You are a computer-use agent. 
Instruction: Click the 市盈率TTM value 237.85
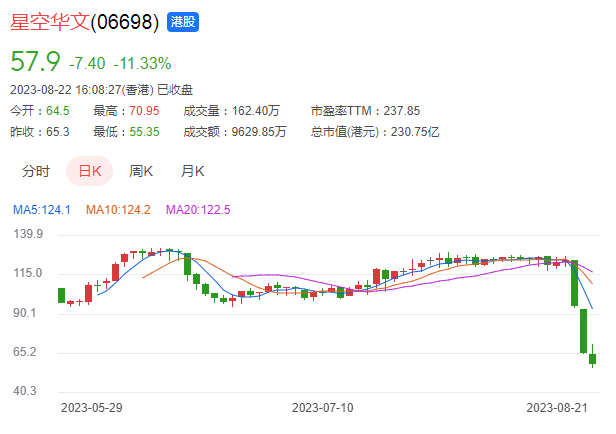(x=402, y=111)
